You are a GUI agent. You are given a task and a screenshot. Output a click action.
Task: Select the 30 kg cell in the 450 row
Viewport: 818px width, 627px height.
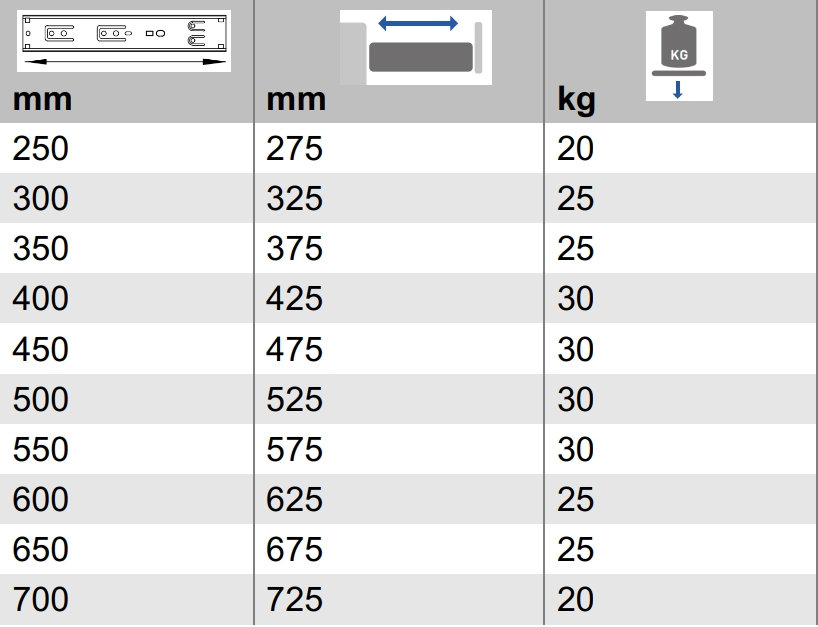[681, 349]
